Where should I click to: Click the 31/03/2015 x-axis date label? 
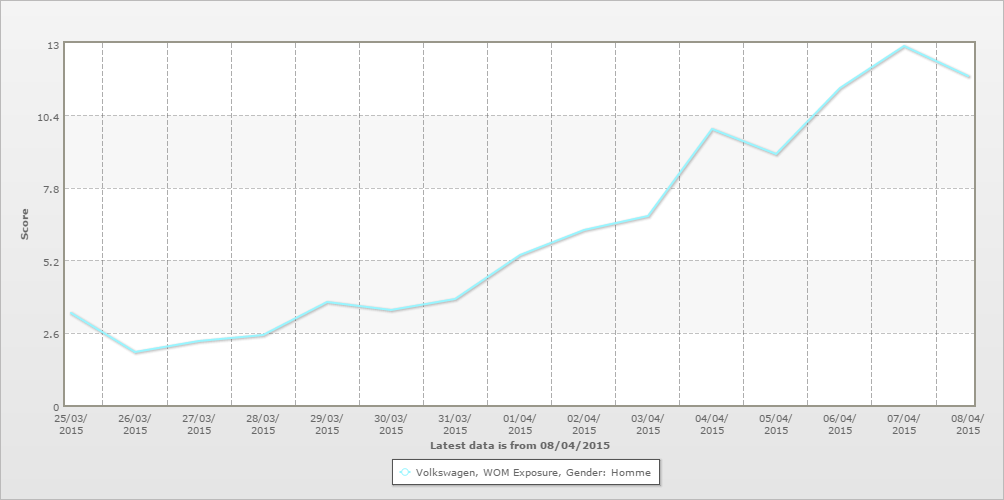[x=455, y=424]
